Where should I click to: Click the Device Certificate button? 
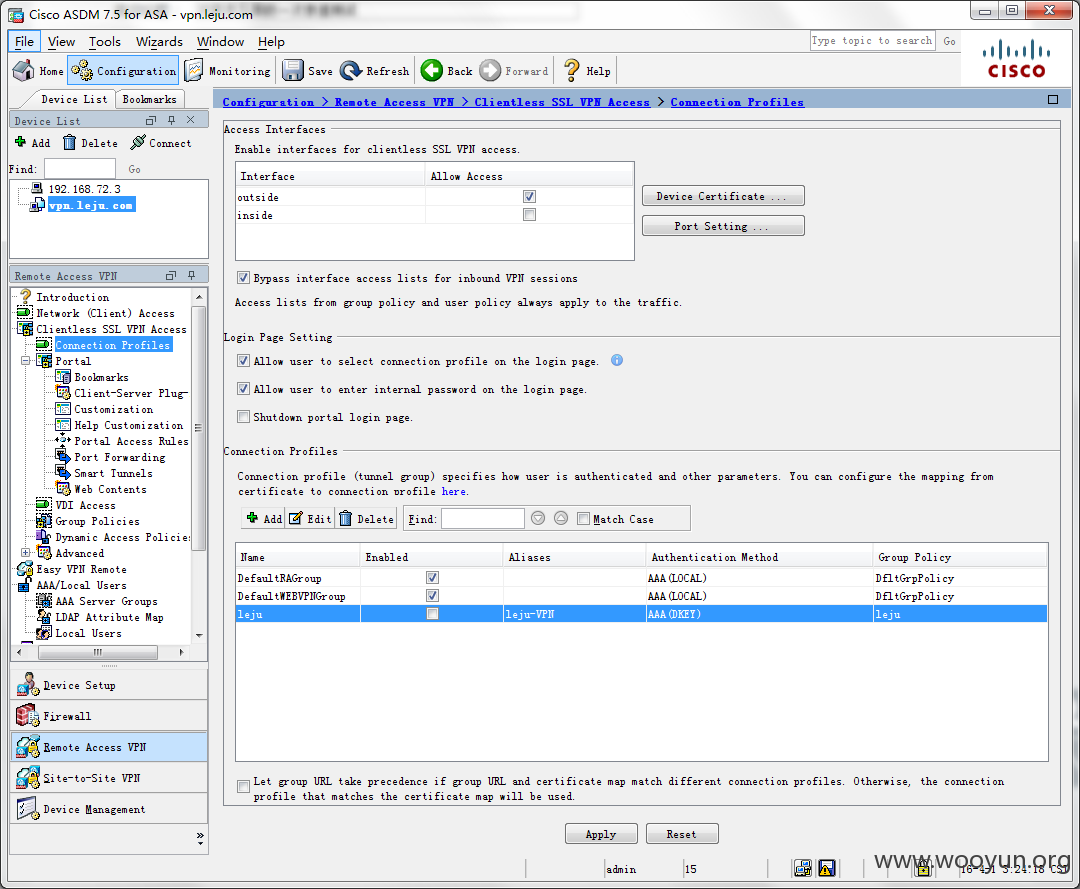coord(723,196)
